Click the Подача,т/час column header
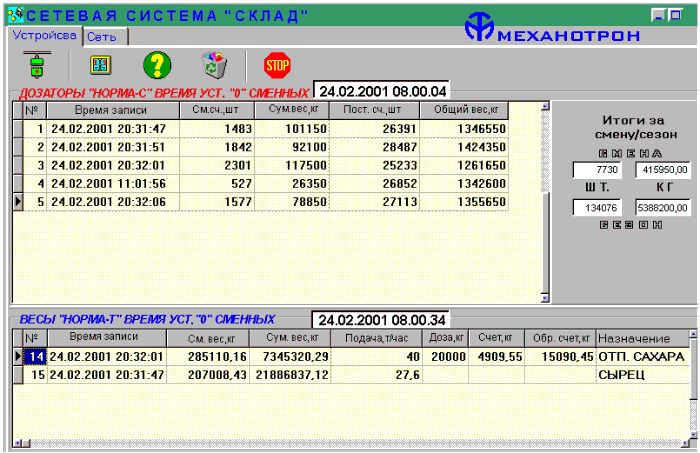This screenshot has height=453, width=700. coord(376,338)
